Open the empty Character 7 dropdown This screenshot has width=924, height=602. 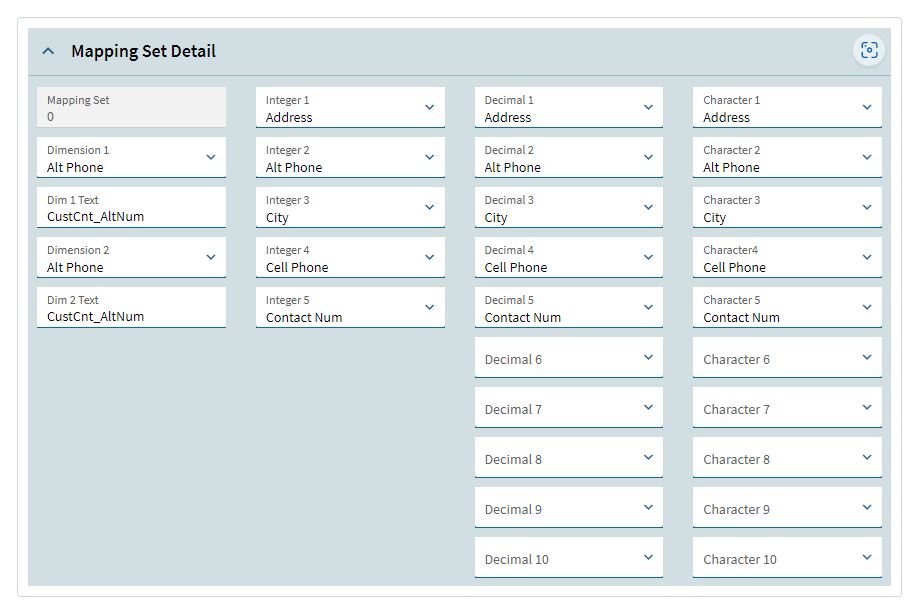(x=787, y=408)
